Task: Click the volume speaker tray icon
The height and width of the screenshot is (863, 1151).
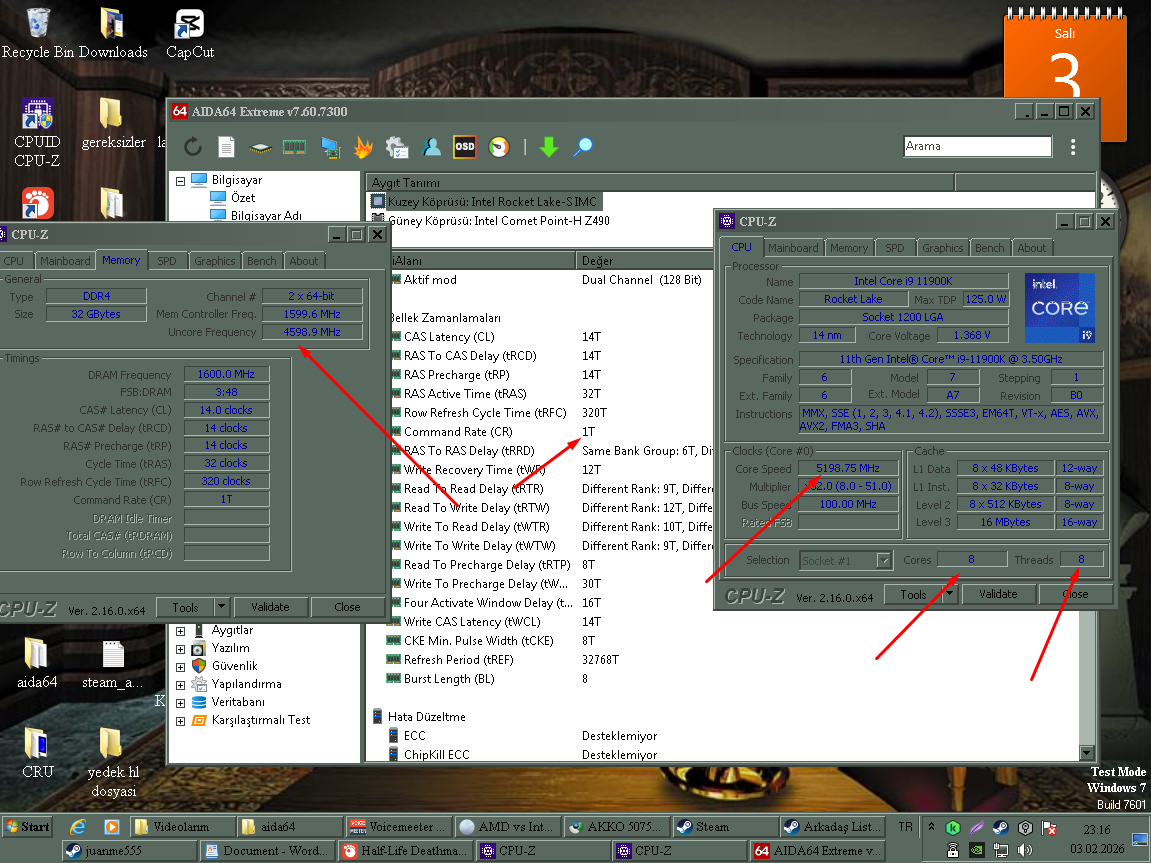Action: tap(1025, 850)
